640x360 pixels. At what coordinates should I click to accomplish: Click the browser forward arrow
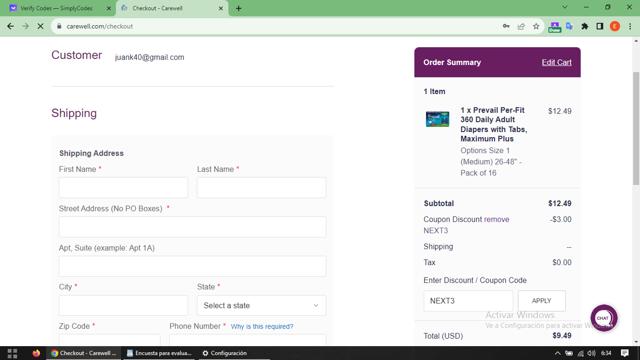[x=25, y=26]
